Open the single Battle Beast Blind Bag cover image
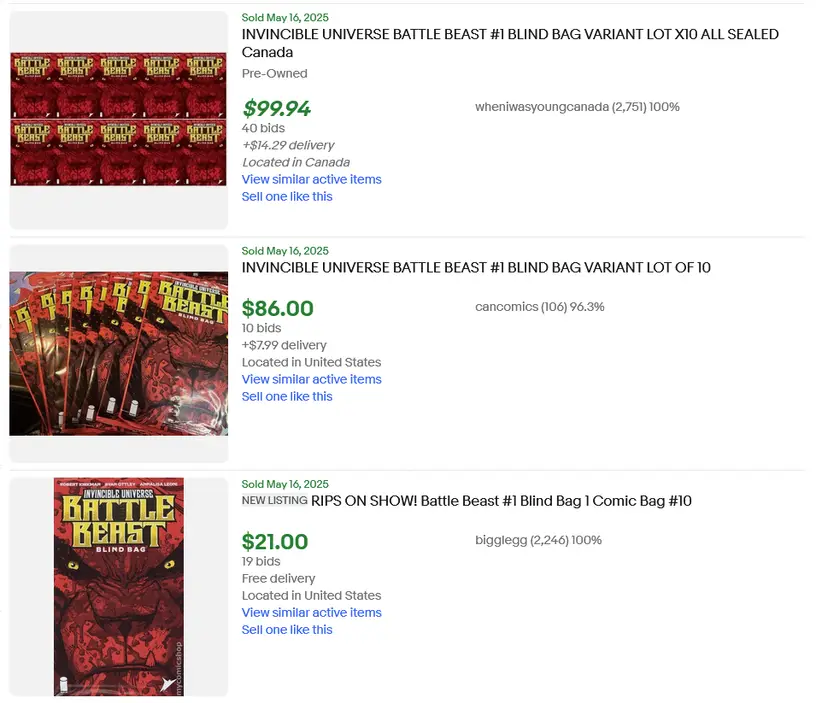The height and width of the screenshot is (703, 828). click(118, 586)
